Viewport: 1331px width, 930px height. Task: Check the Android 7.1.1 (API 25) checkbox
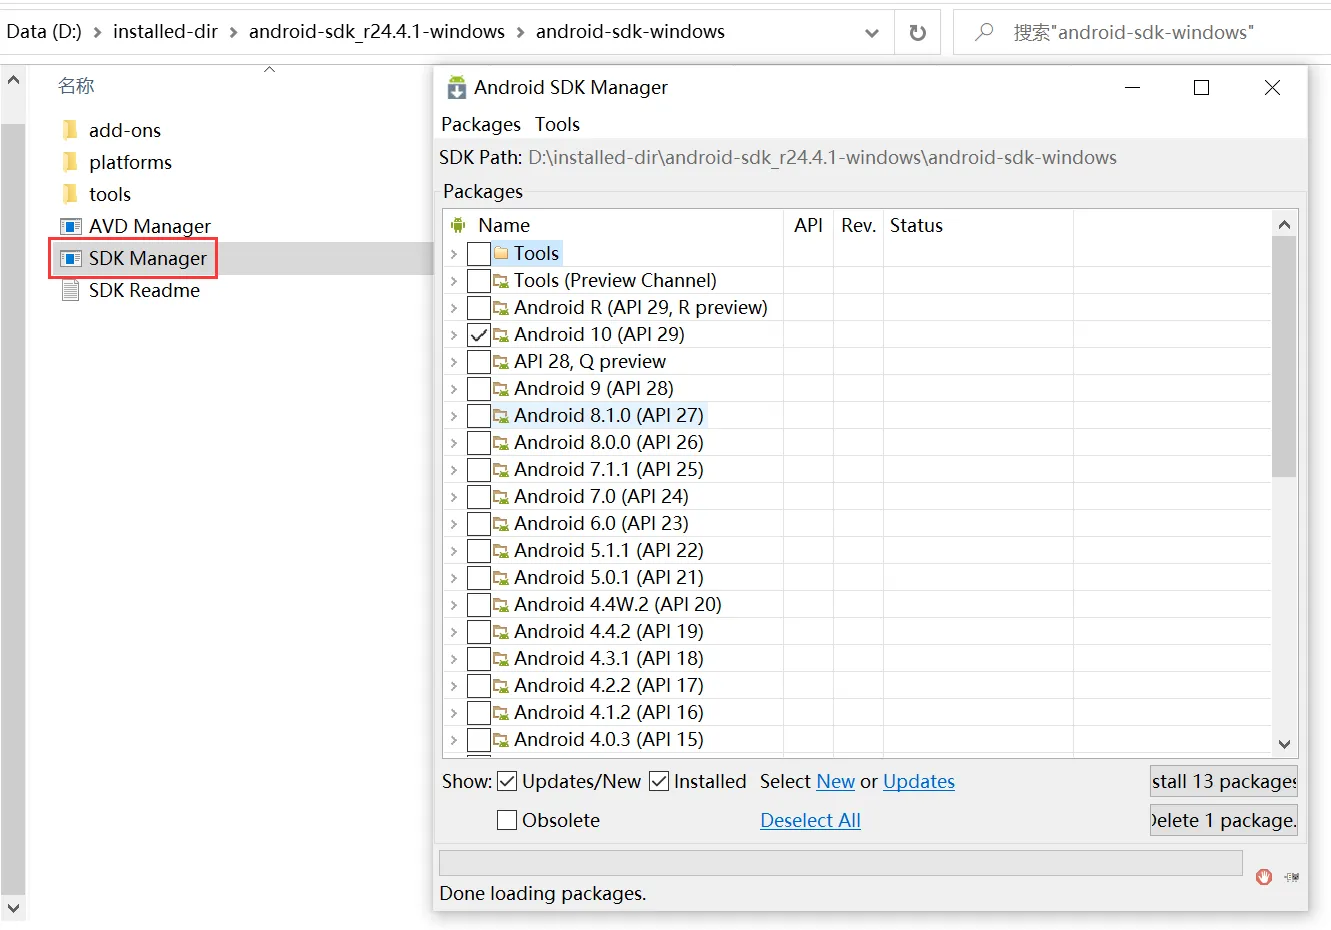479,470
